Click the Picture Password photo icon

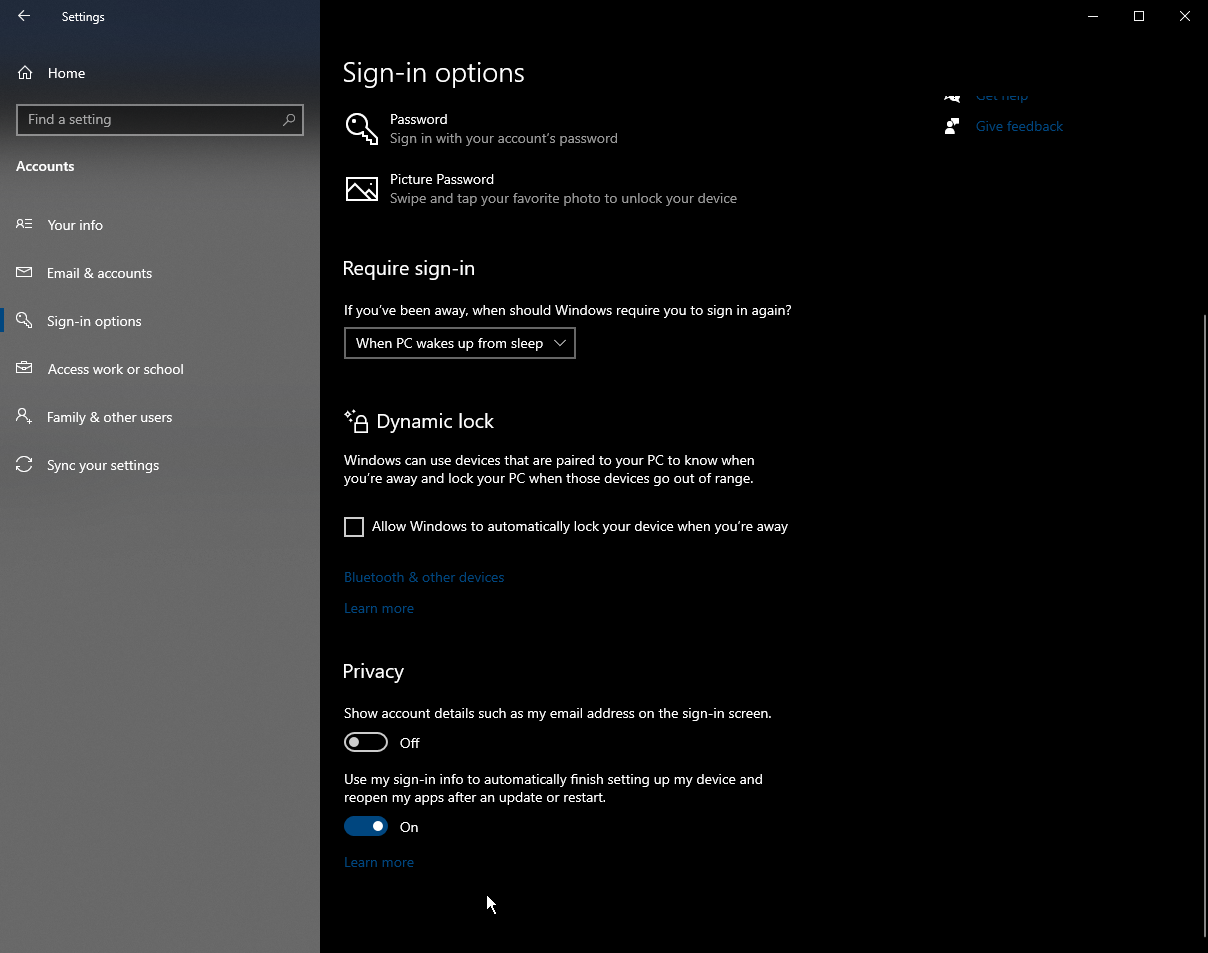361,188
